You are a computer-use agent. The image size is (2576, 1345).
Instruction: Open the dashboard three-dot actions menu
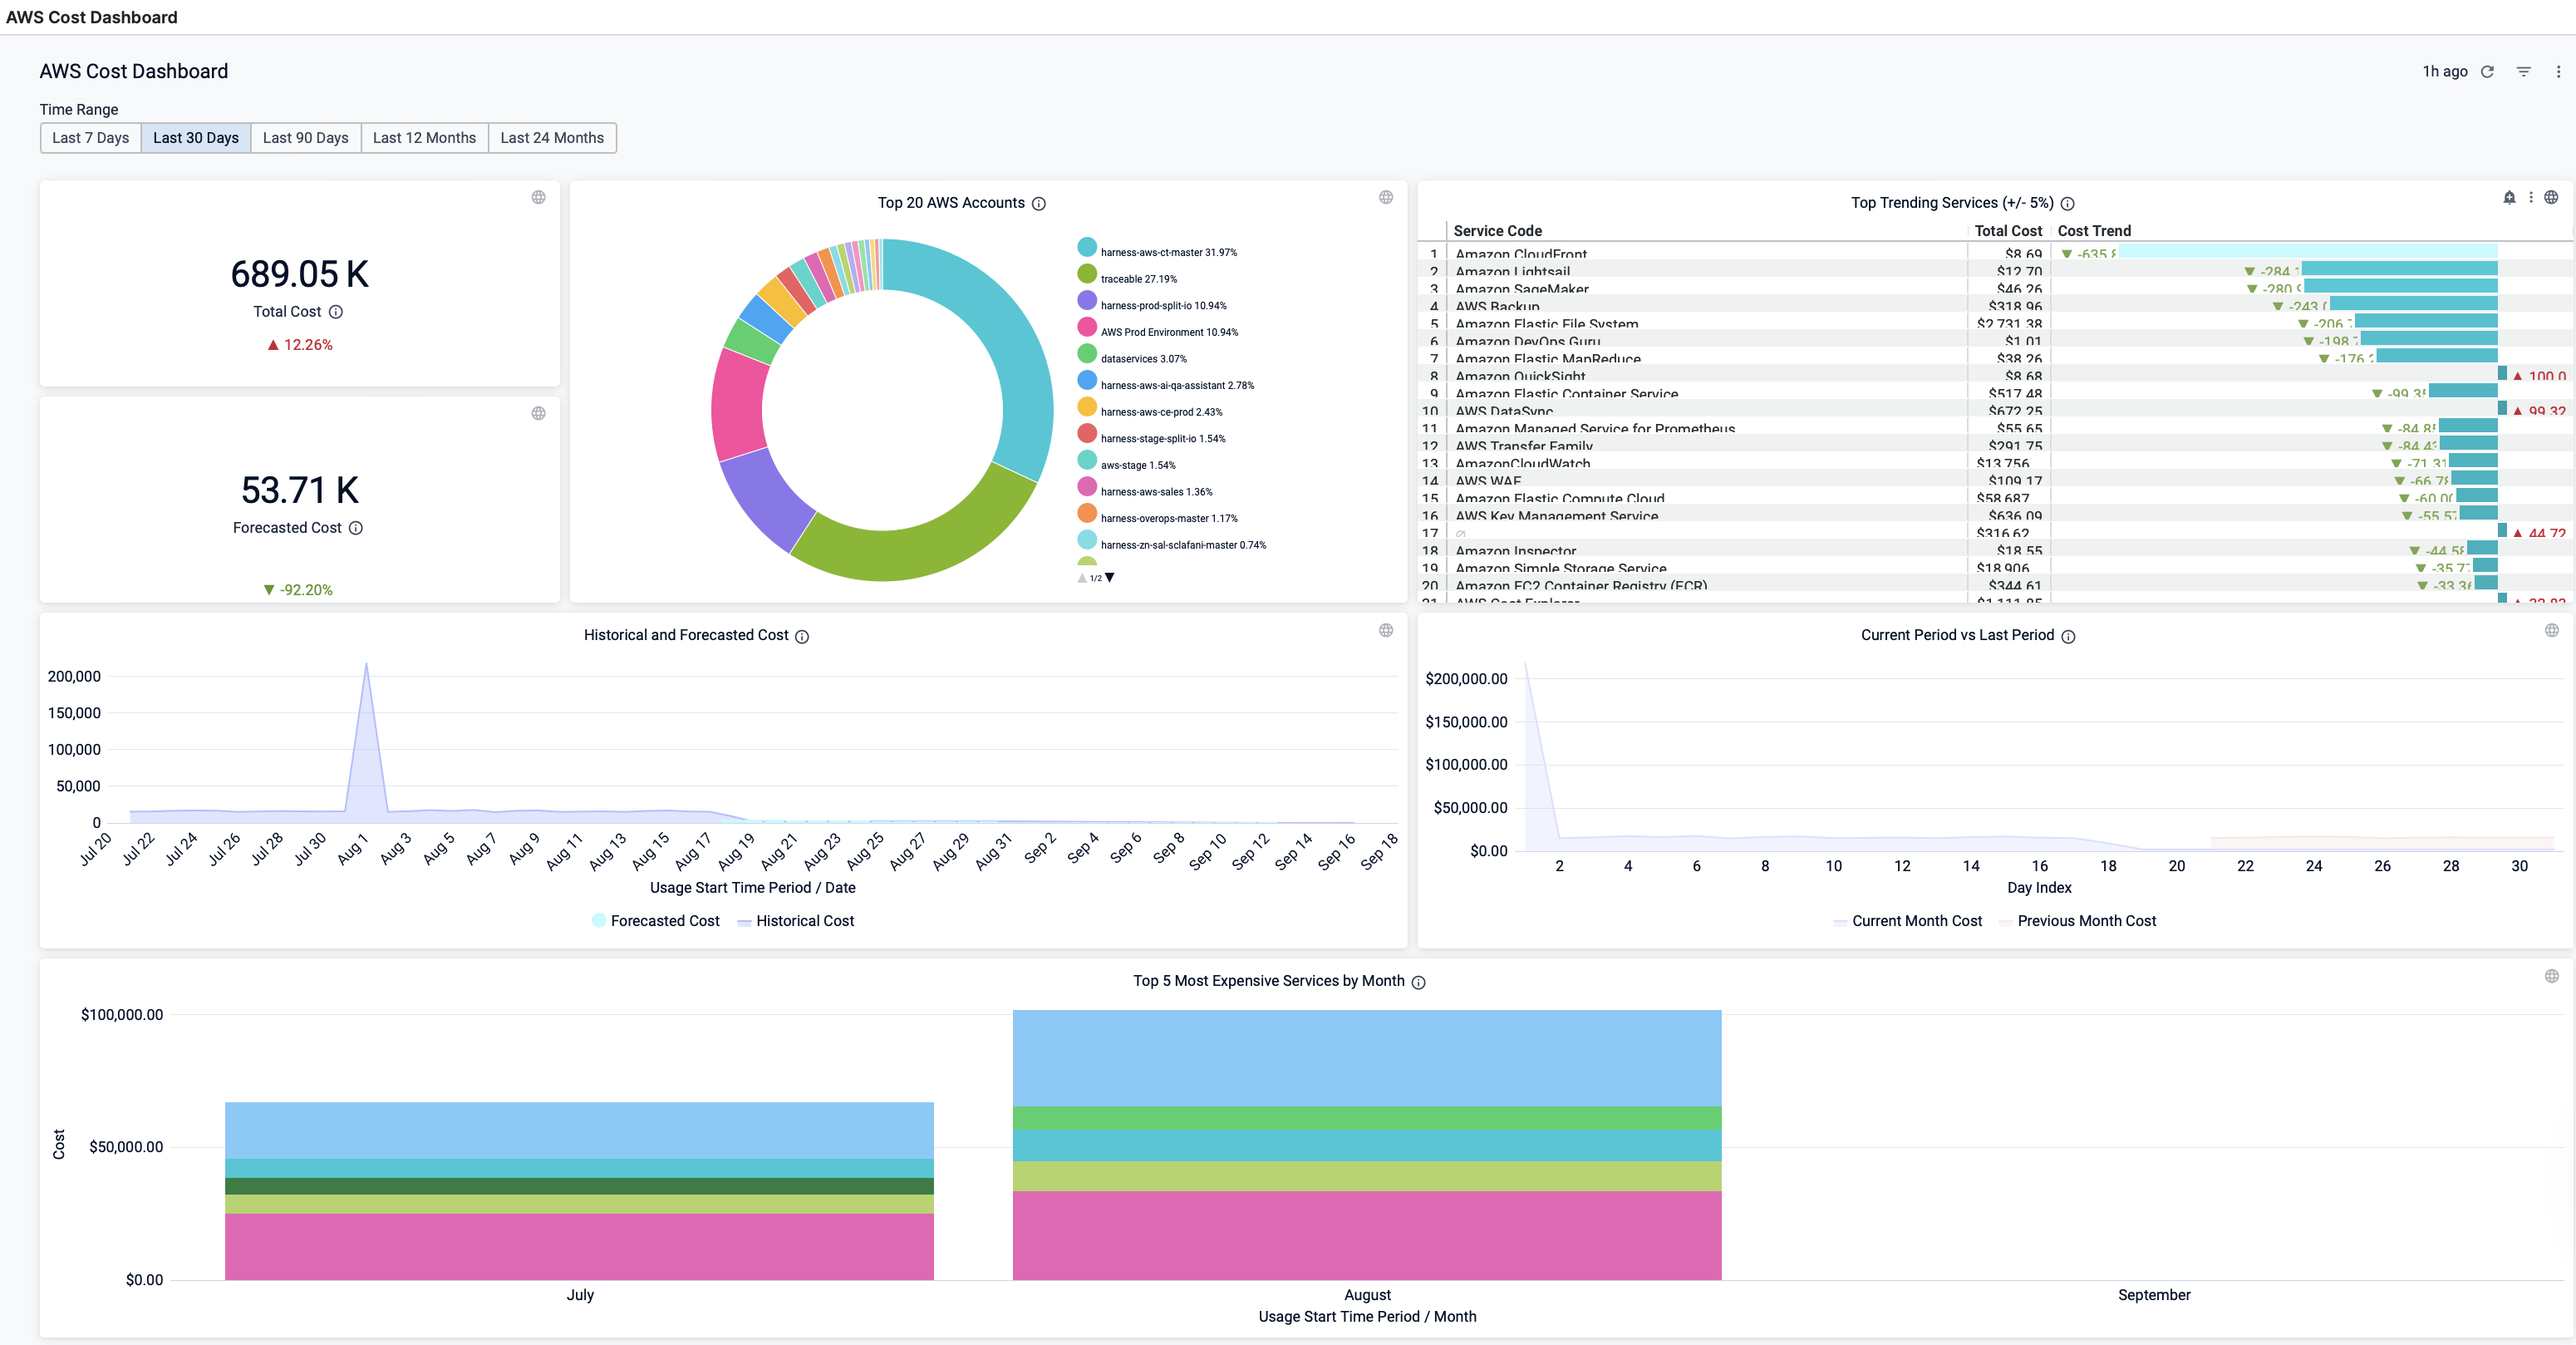tap(2558, 72)
